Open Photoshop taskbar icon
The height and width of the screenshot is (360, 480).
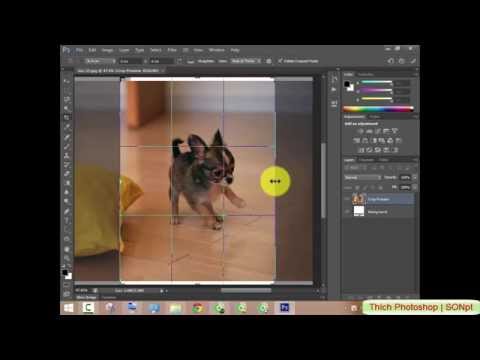tap(285, 308)
